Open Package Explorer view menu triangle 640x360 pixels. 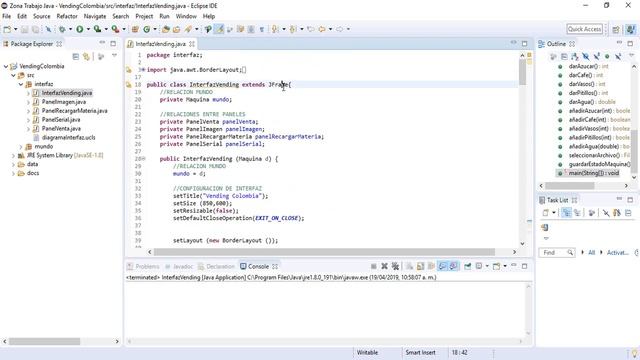coord(115,56)
